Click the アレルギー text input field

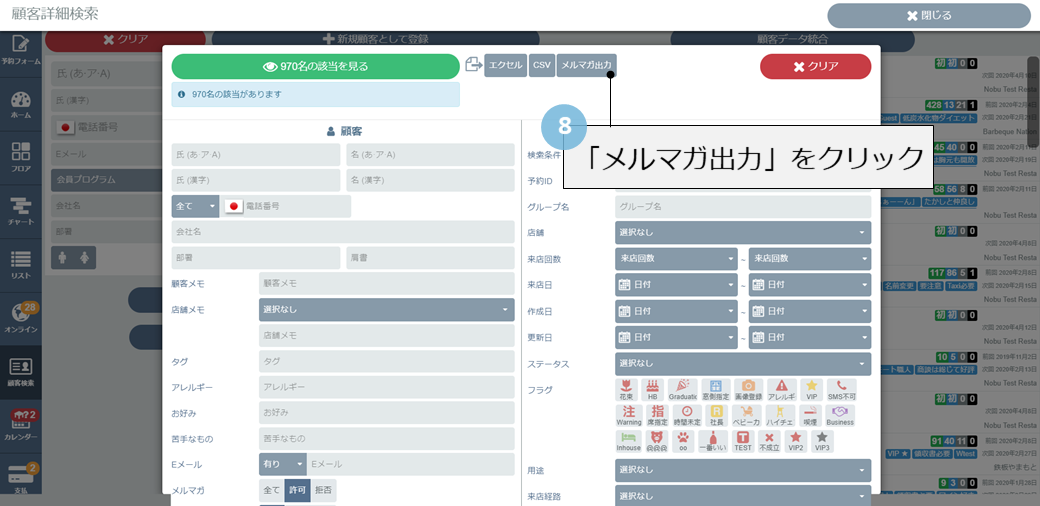386,387
